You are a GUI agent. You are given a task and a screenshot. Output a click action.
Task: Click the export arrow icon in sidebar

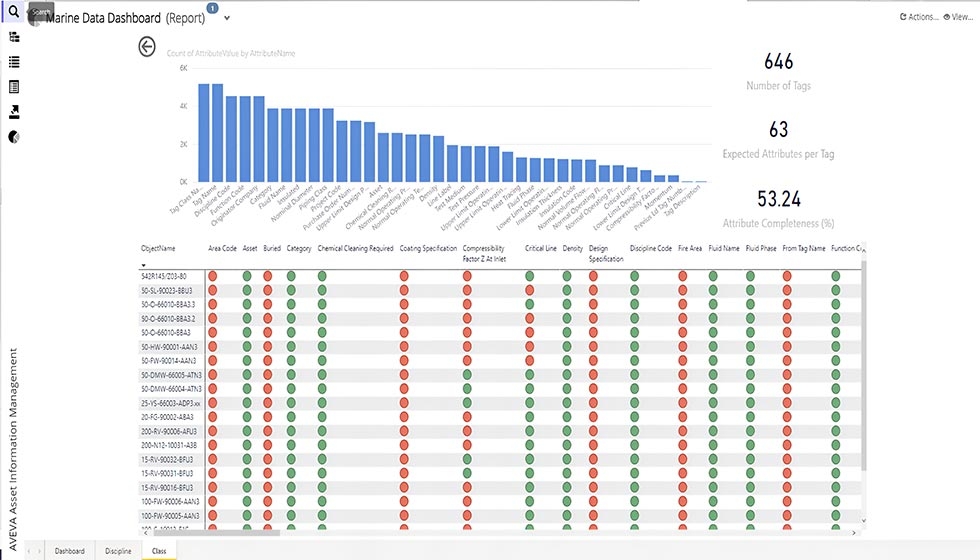point(14,112)
